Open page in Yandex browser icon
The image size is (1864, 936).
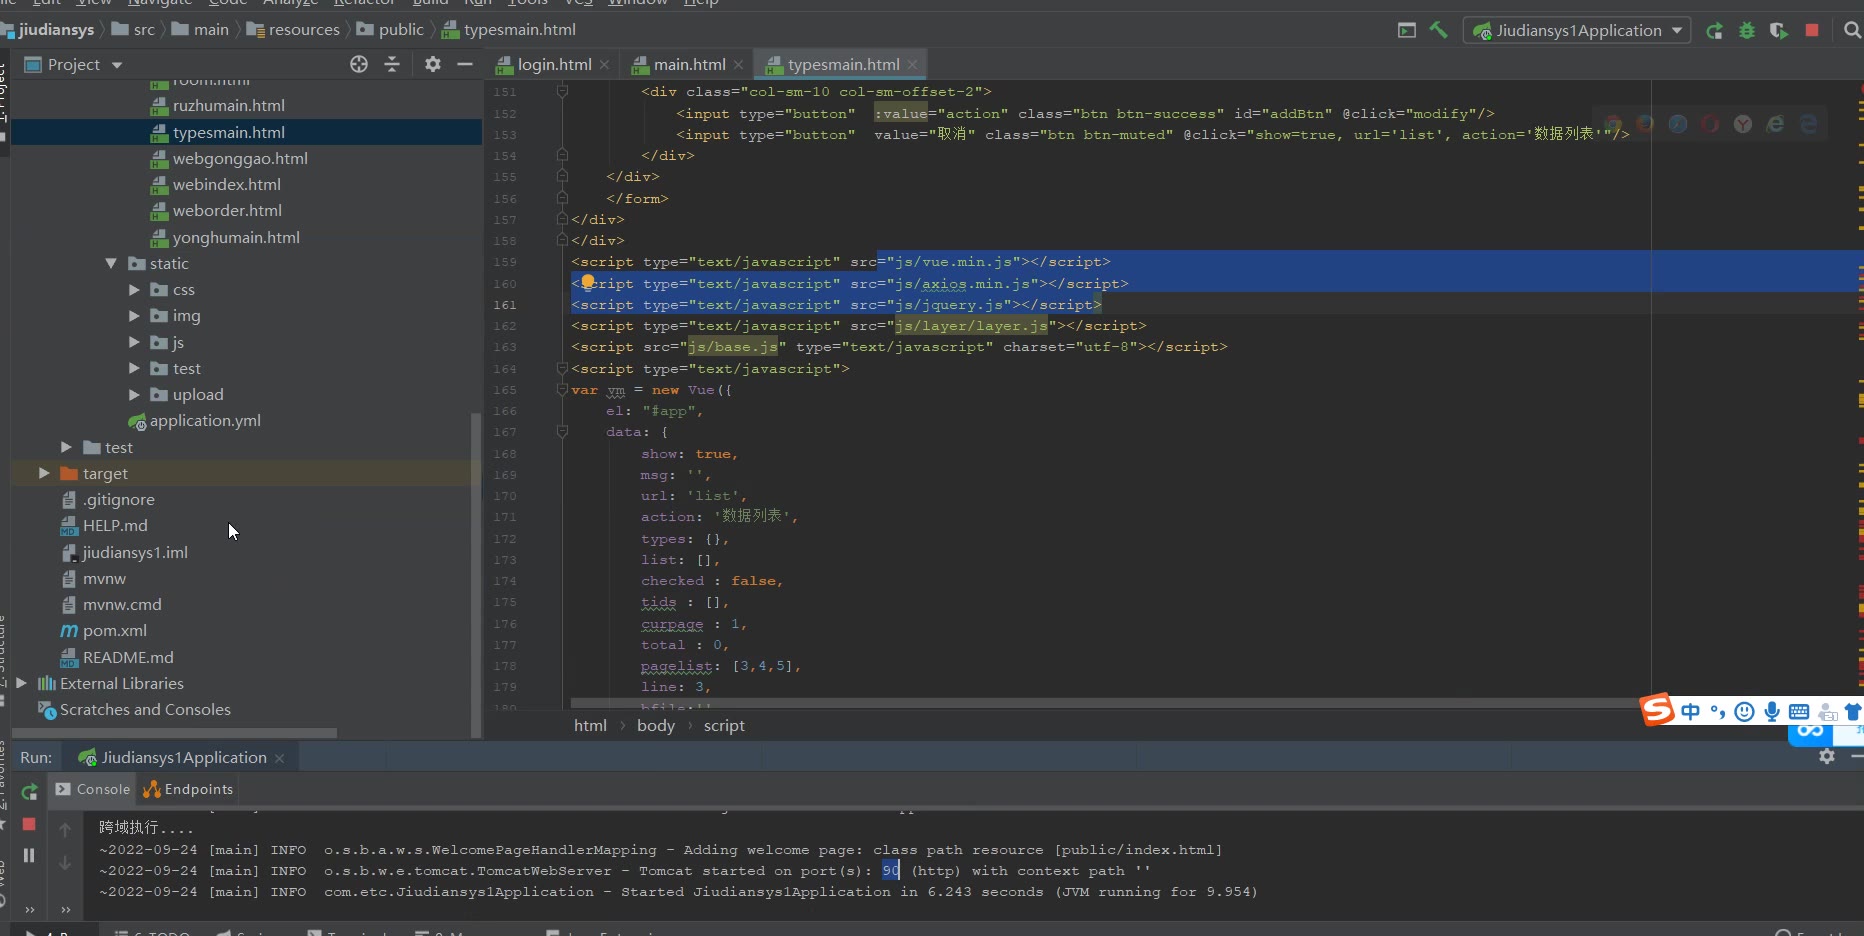tap(1743, 124)
